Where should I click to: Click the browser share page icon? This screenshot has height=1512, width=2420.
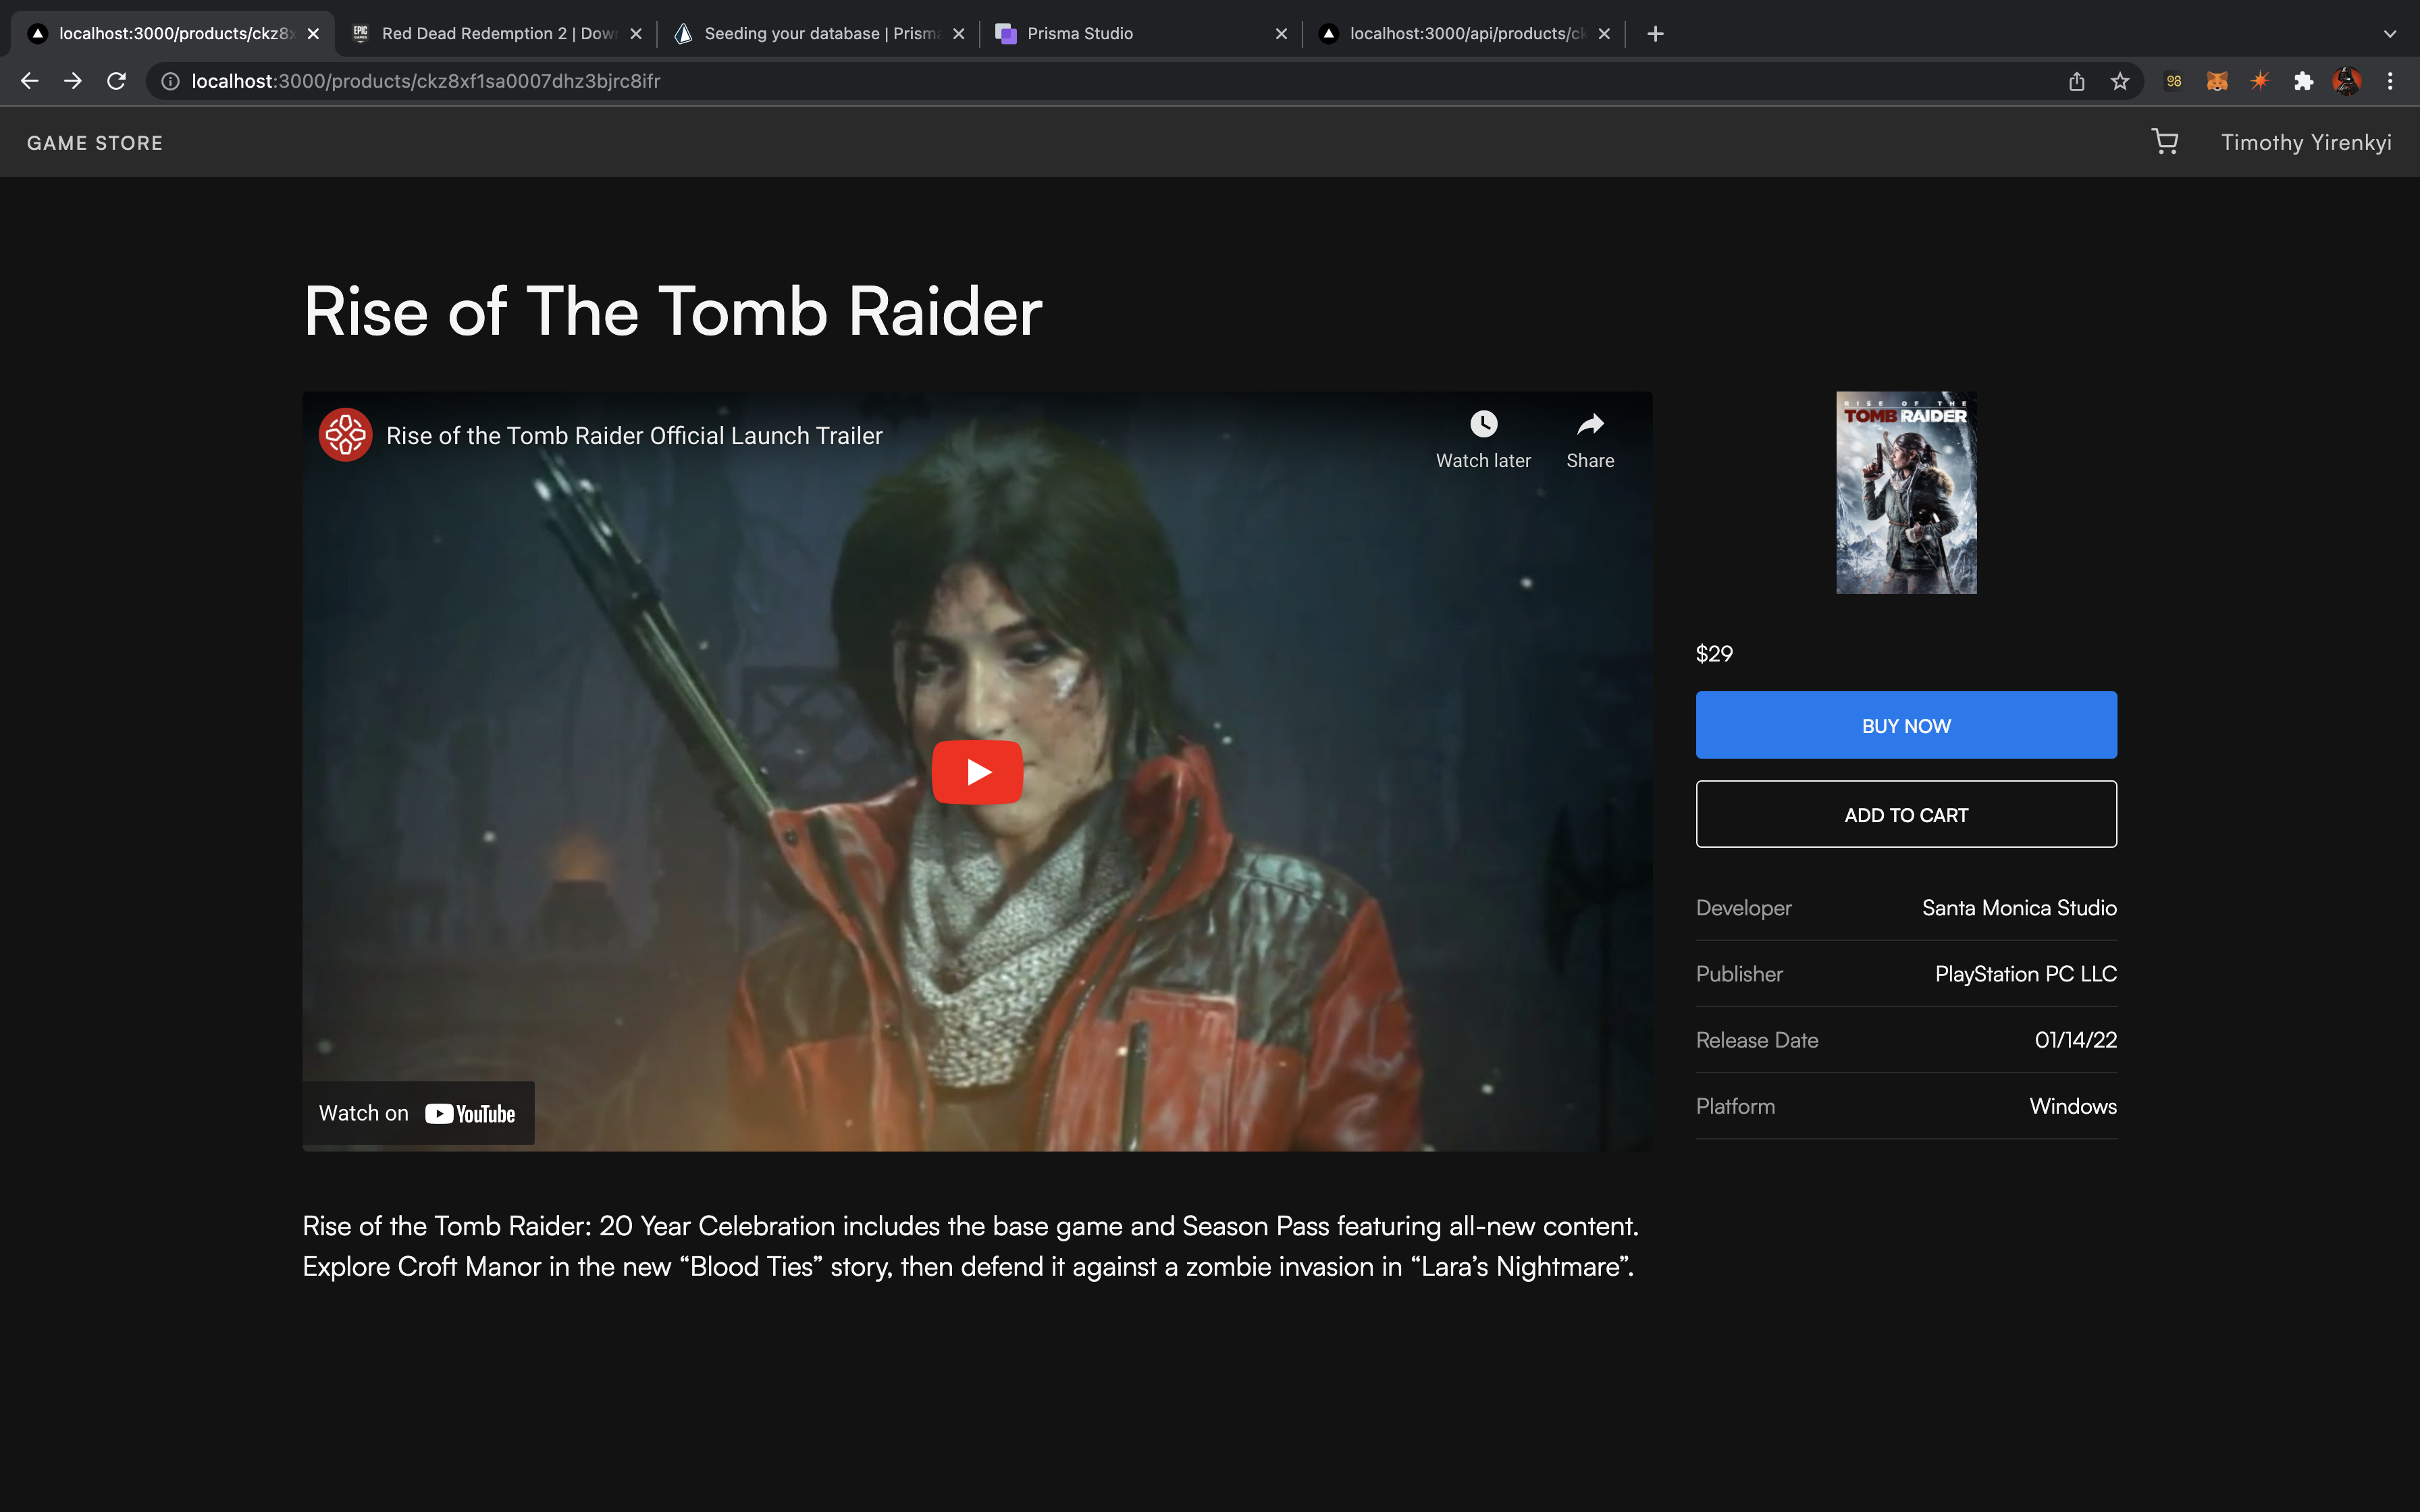pos(2076,81)
